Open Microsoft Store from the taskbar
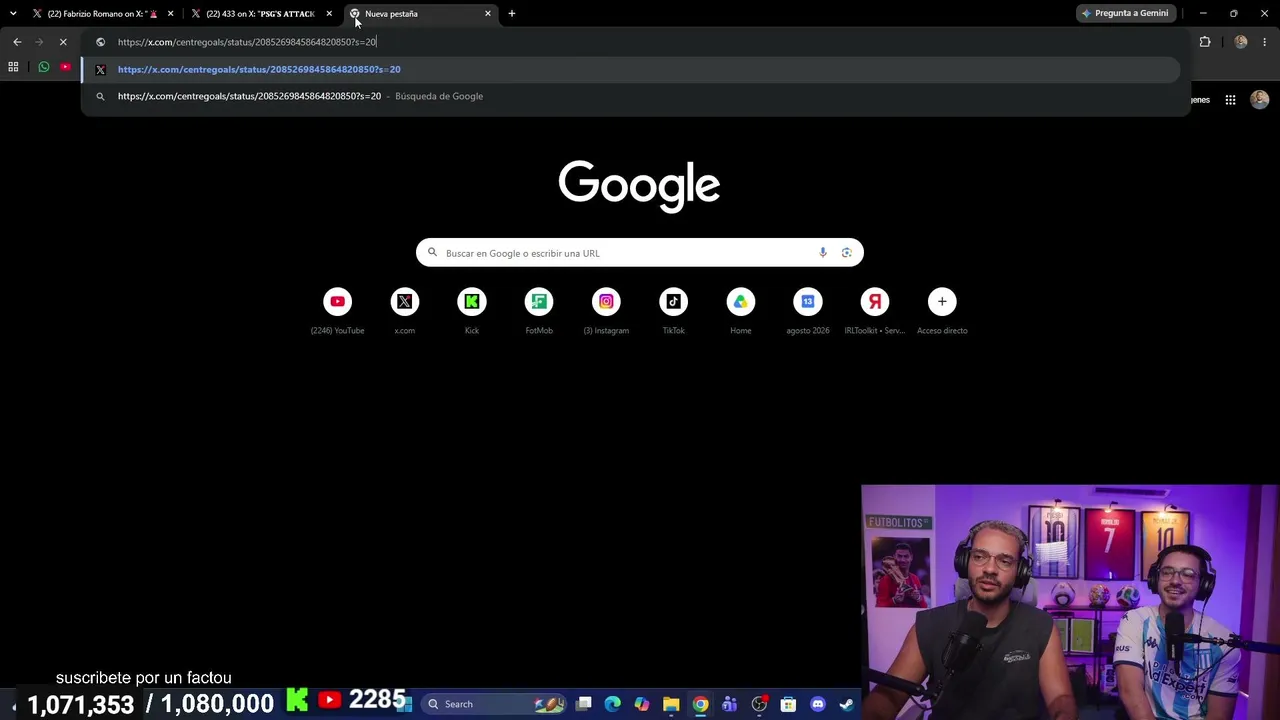The width and height of the screenshot is (1280, 720). (788, 704)
